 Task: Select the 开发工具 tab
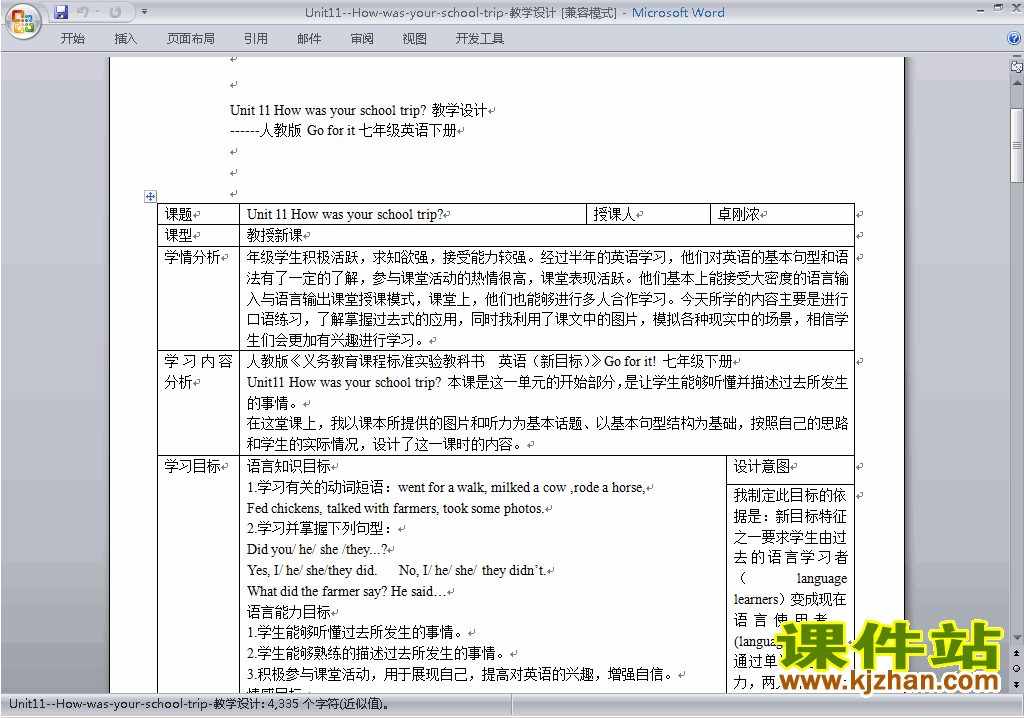coord(480,39)
